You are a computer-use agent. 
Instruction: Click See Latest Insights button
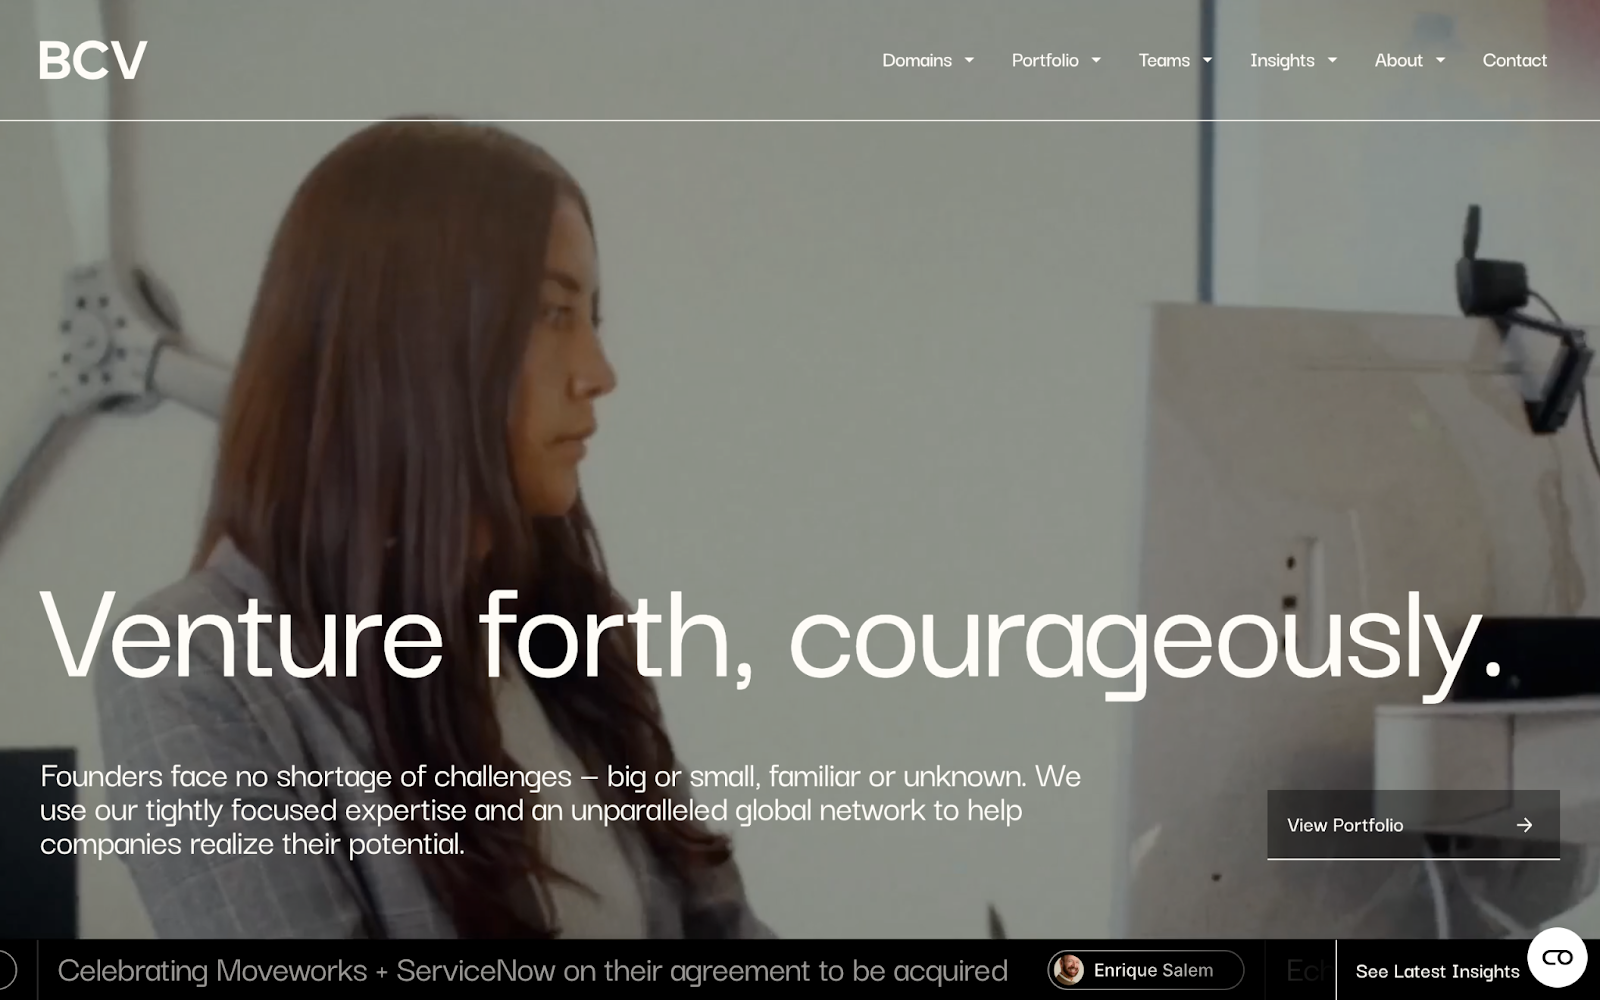click(x=1437, y=971)
